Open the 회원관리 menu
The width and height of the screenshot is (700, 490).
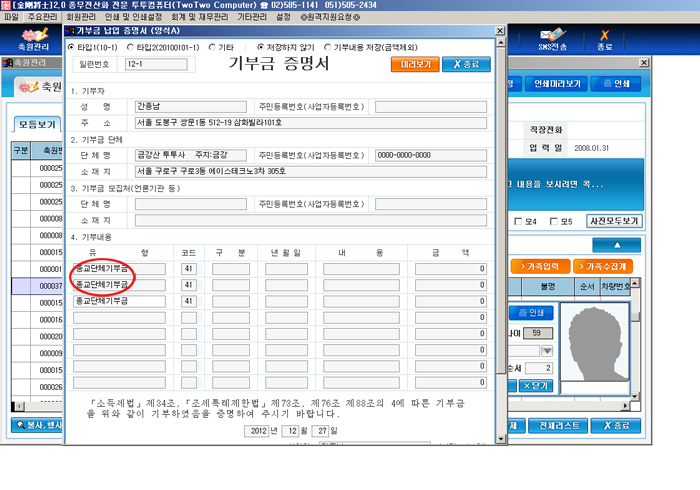pyautogui.click(x=81, y=17)
